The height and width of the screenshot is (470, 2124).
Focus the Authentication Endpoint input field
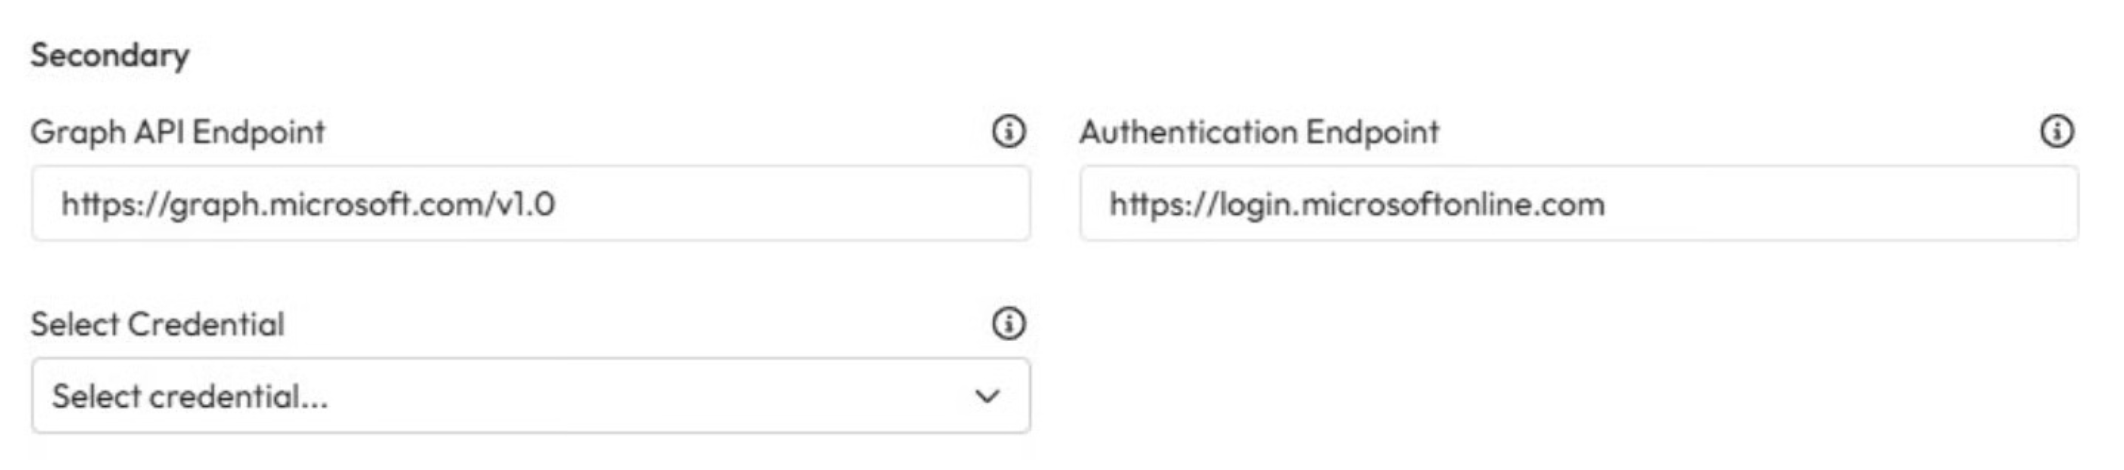1578,204
